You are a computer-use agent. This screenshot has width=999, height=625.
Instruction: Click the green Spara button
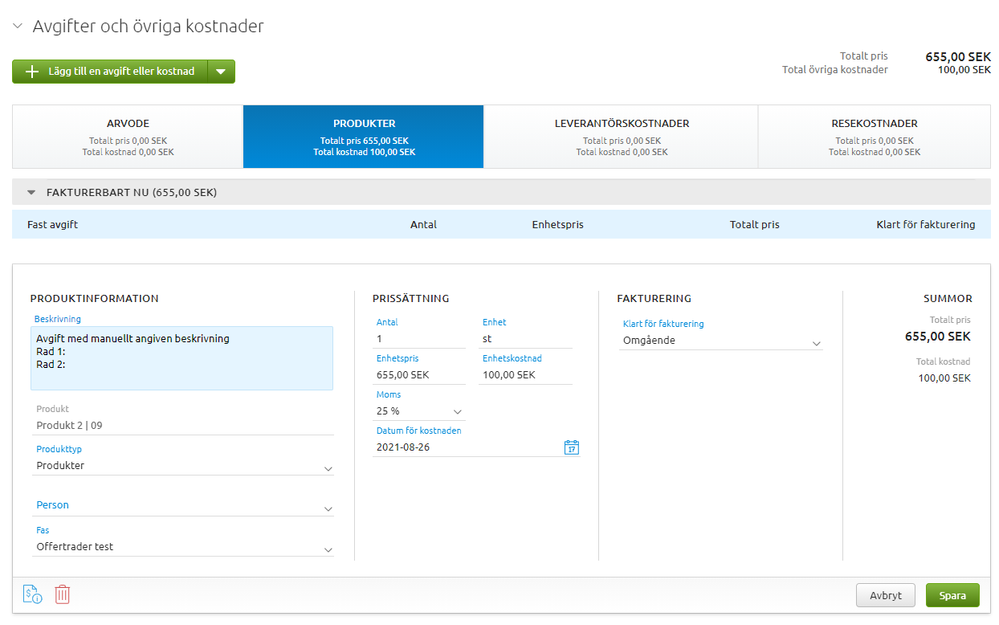(952, 595)
